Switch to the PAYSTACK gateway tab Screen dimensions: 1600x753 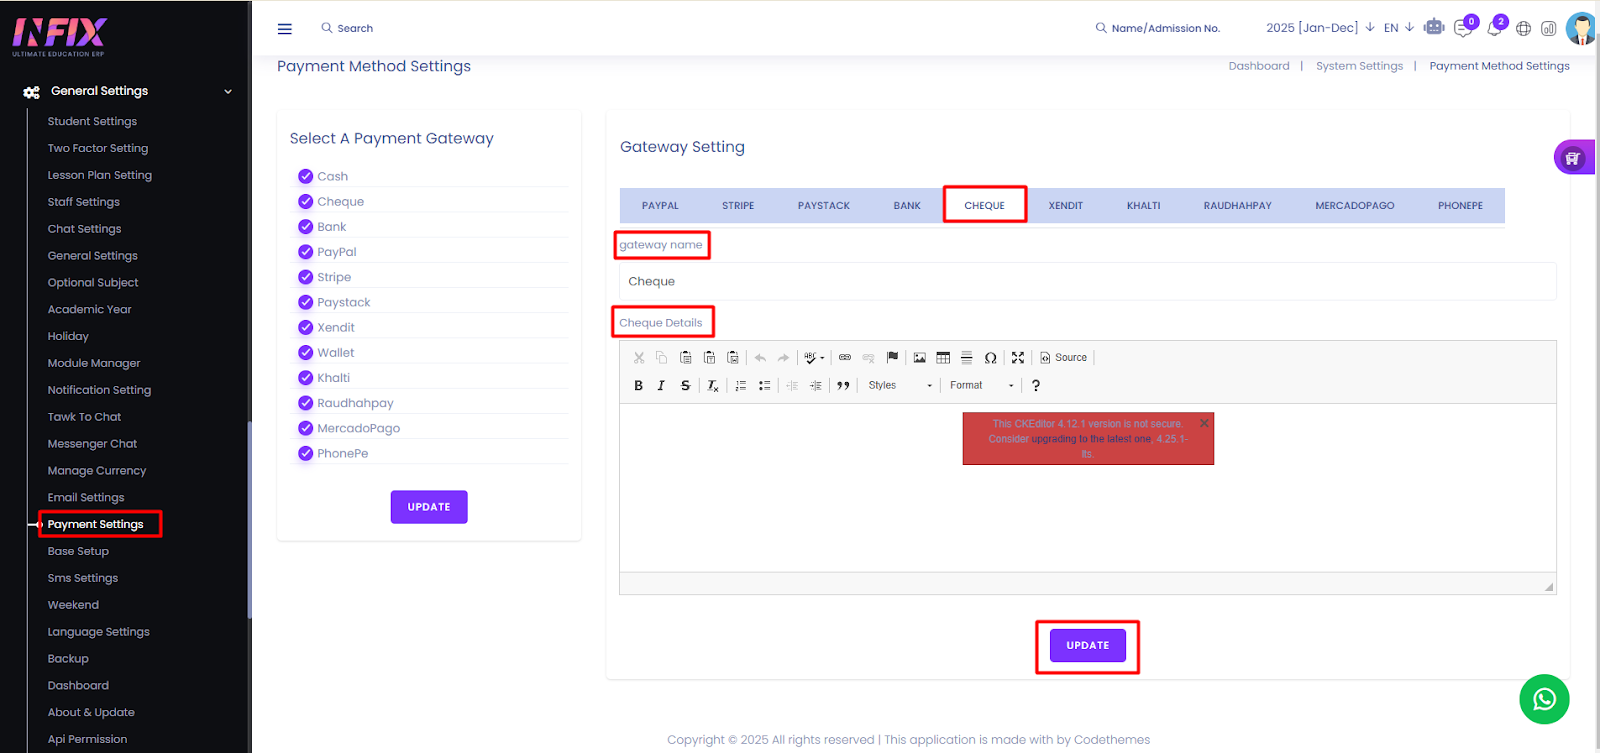click(824, 205)
